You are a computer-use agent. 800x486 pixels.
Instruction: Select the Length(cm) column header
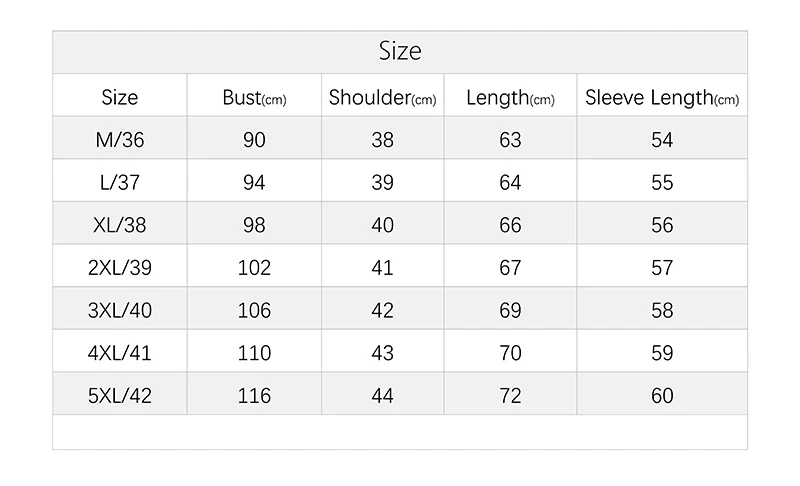[510, 98]
